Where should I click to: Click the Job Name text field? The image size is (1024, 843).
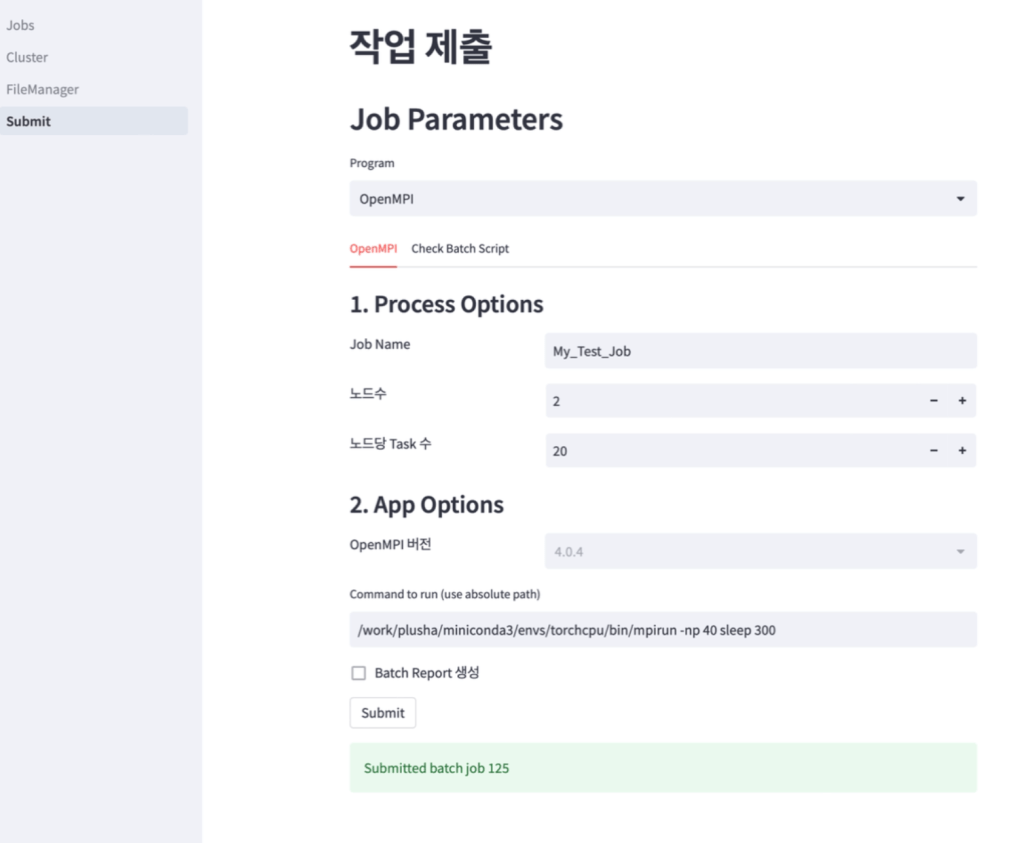760,351
